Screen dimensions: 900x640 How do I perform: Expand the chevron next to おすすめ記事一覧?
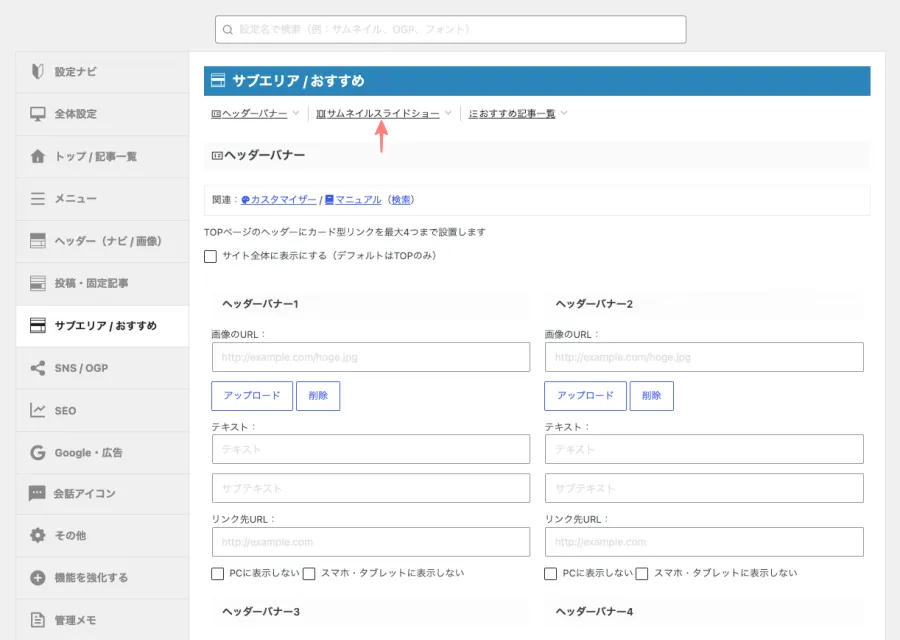564,113
